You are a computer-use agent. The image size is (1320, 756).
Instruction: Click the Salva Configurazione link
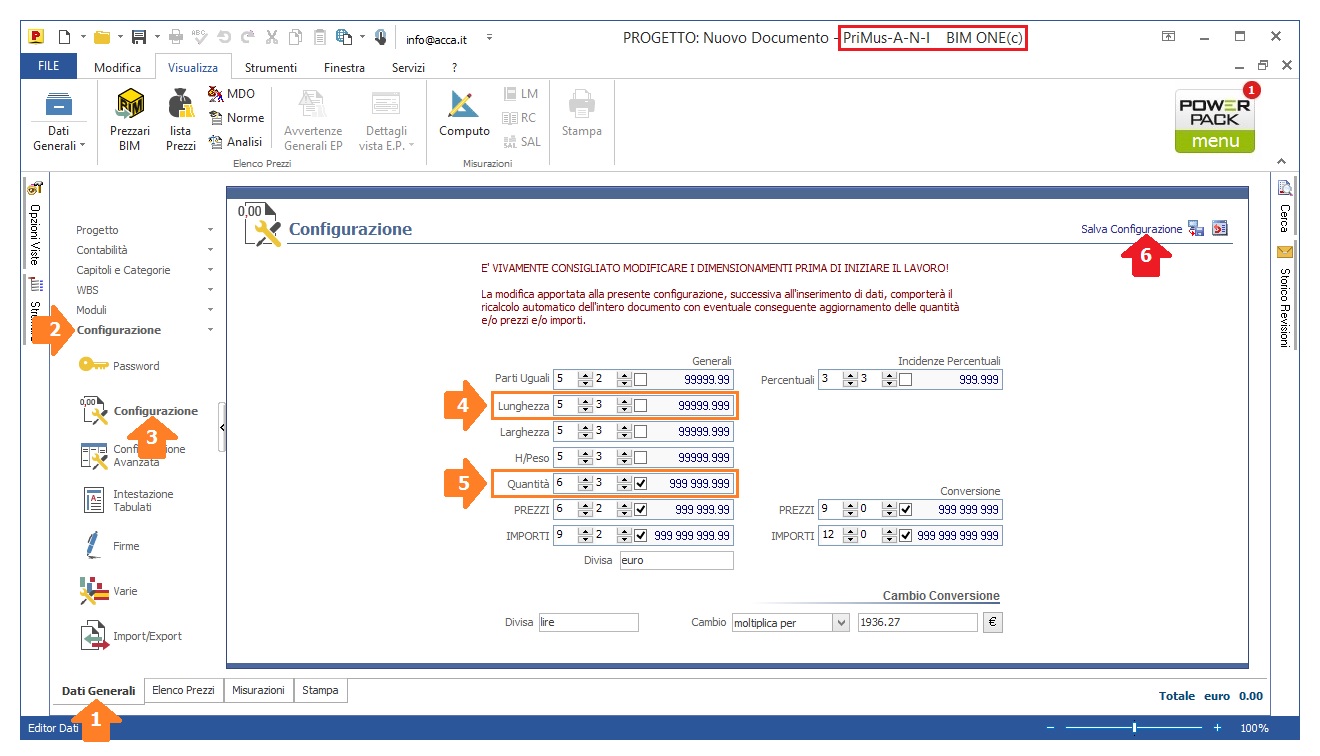[x=1131, y=229]
